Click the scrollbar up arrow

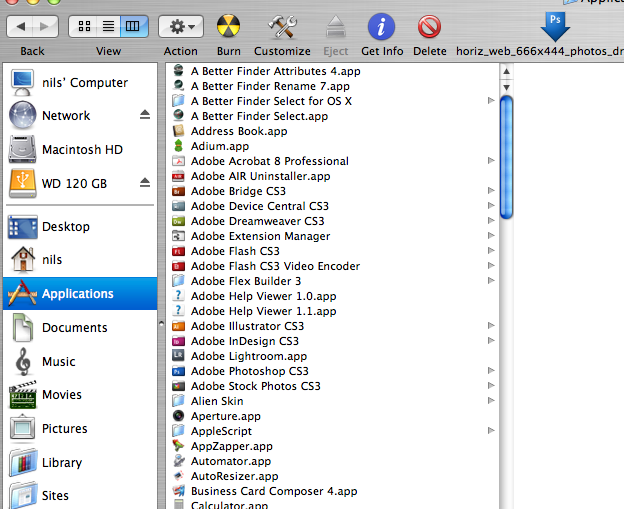pyautogui.click(x=506, y=72)
